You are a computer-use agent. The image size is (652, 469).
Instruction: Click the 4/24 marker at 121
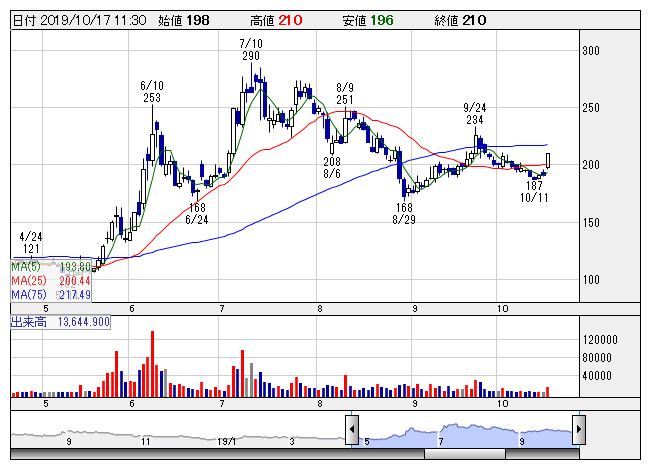pyautogui.click(x=31, y=241)
